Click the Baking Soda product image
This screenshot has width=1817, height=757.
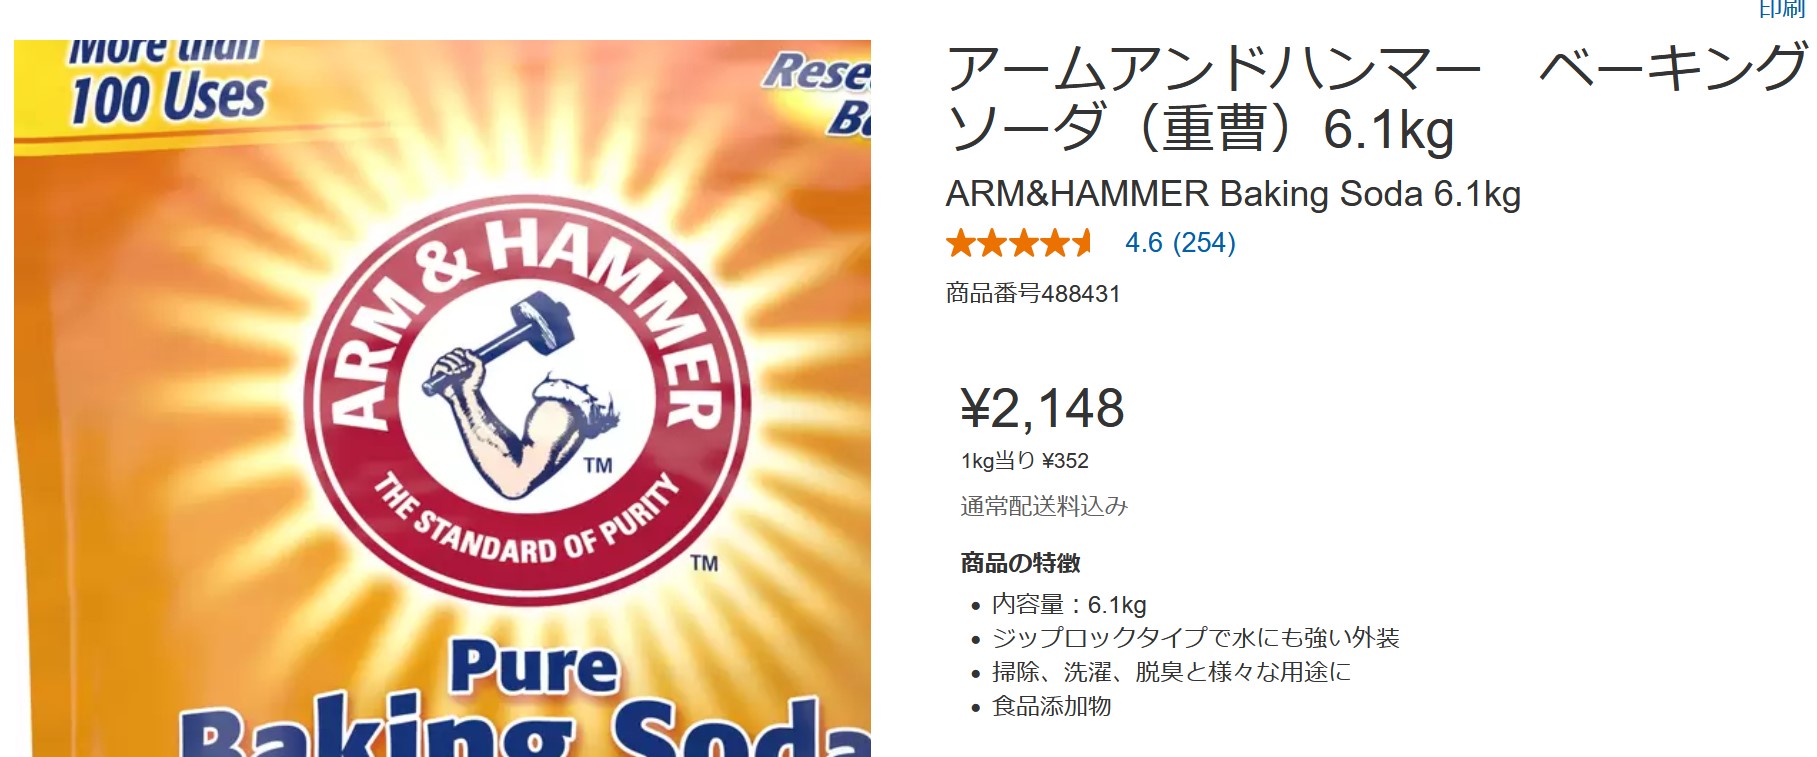click(x=442, y=398)
